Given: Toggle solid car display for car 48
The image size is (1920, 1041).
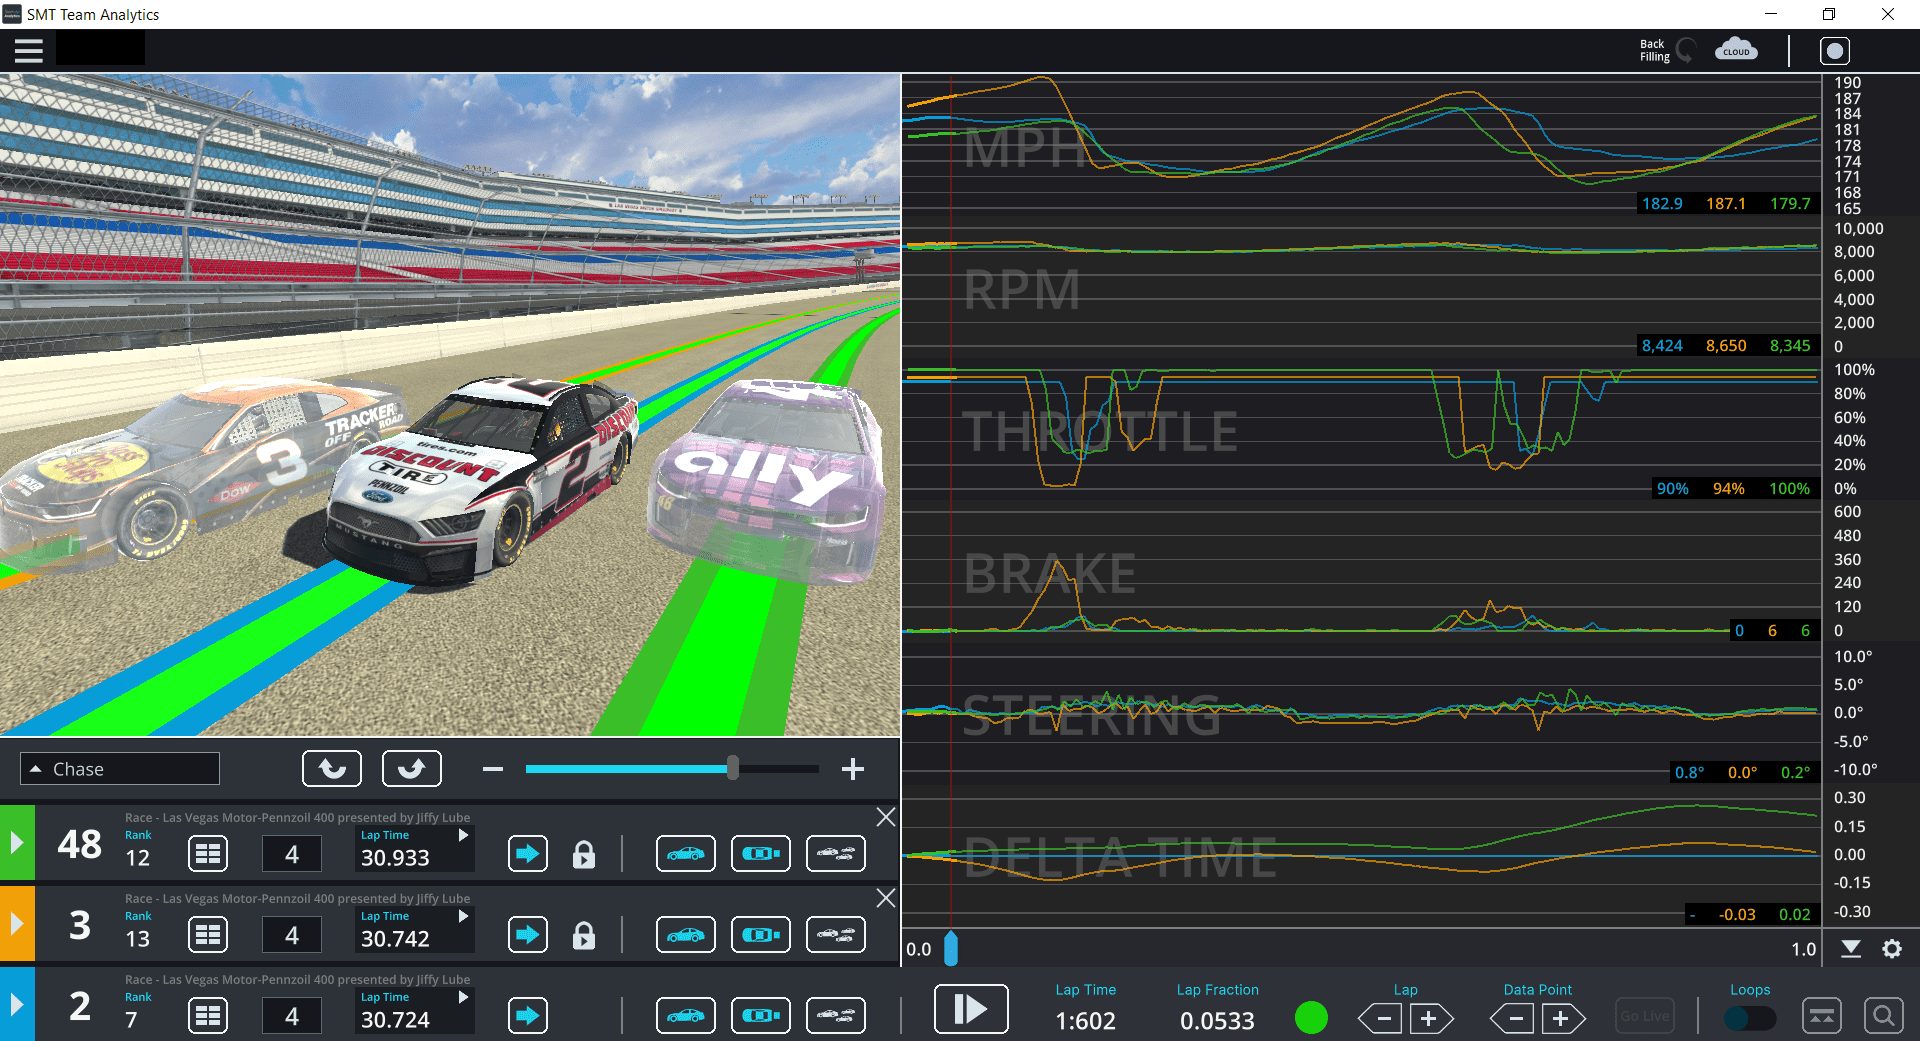Looking at the screenshot, I should coord(686,854).
